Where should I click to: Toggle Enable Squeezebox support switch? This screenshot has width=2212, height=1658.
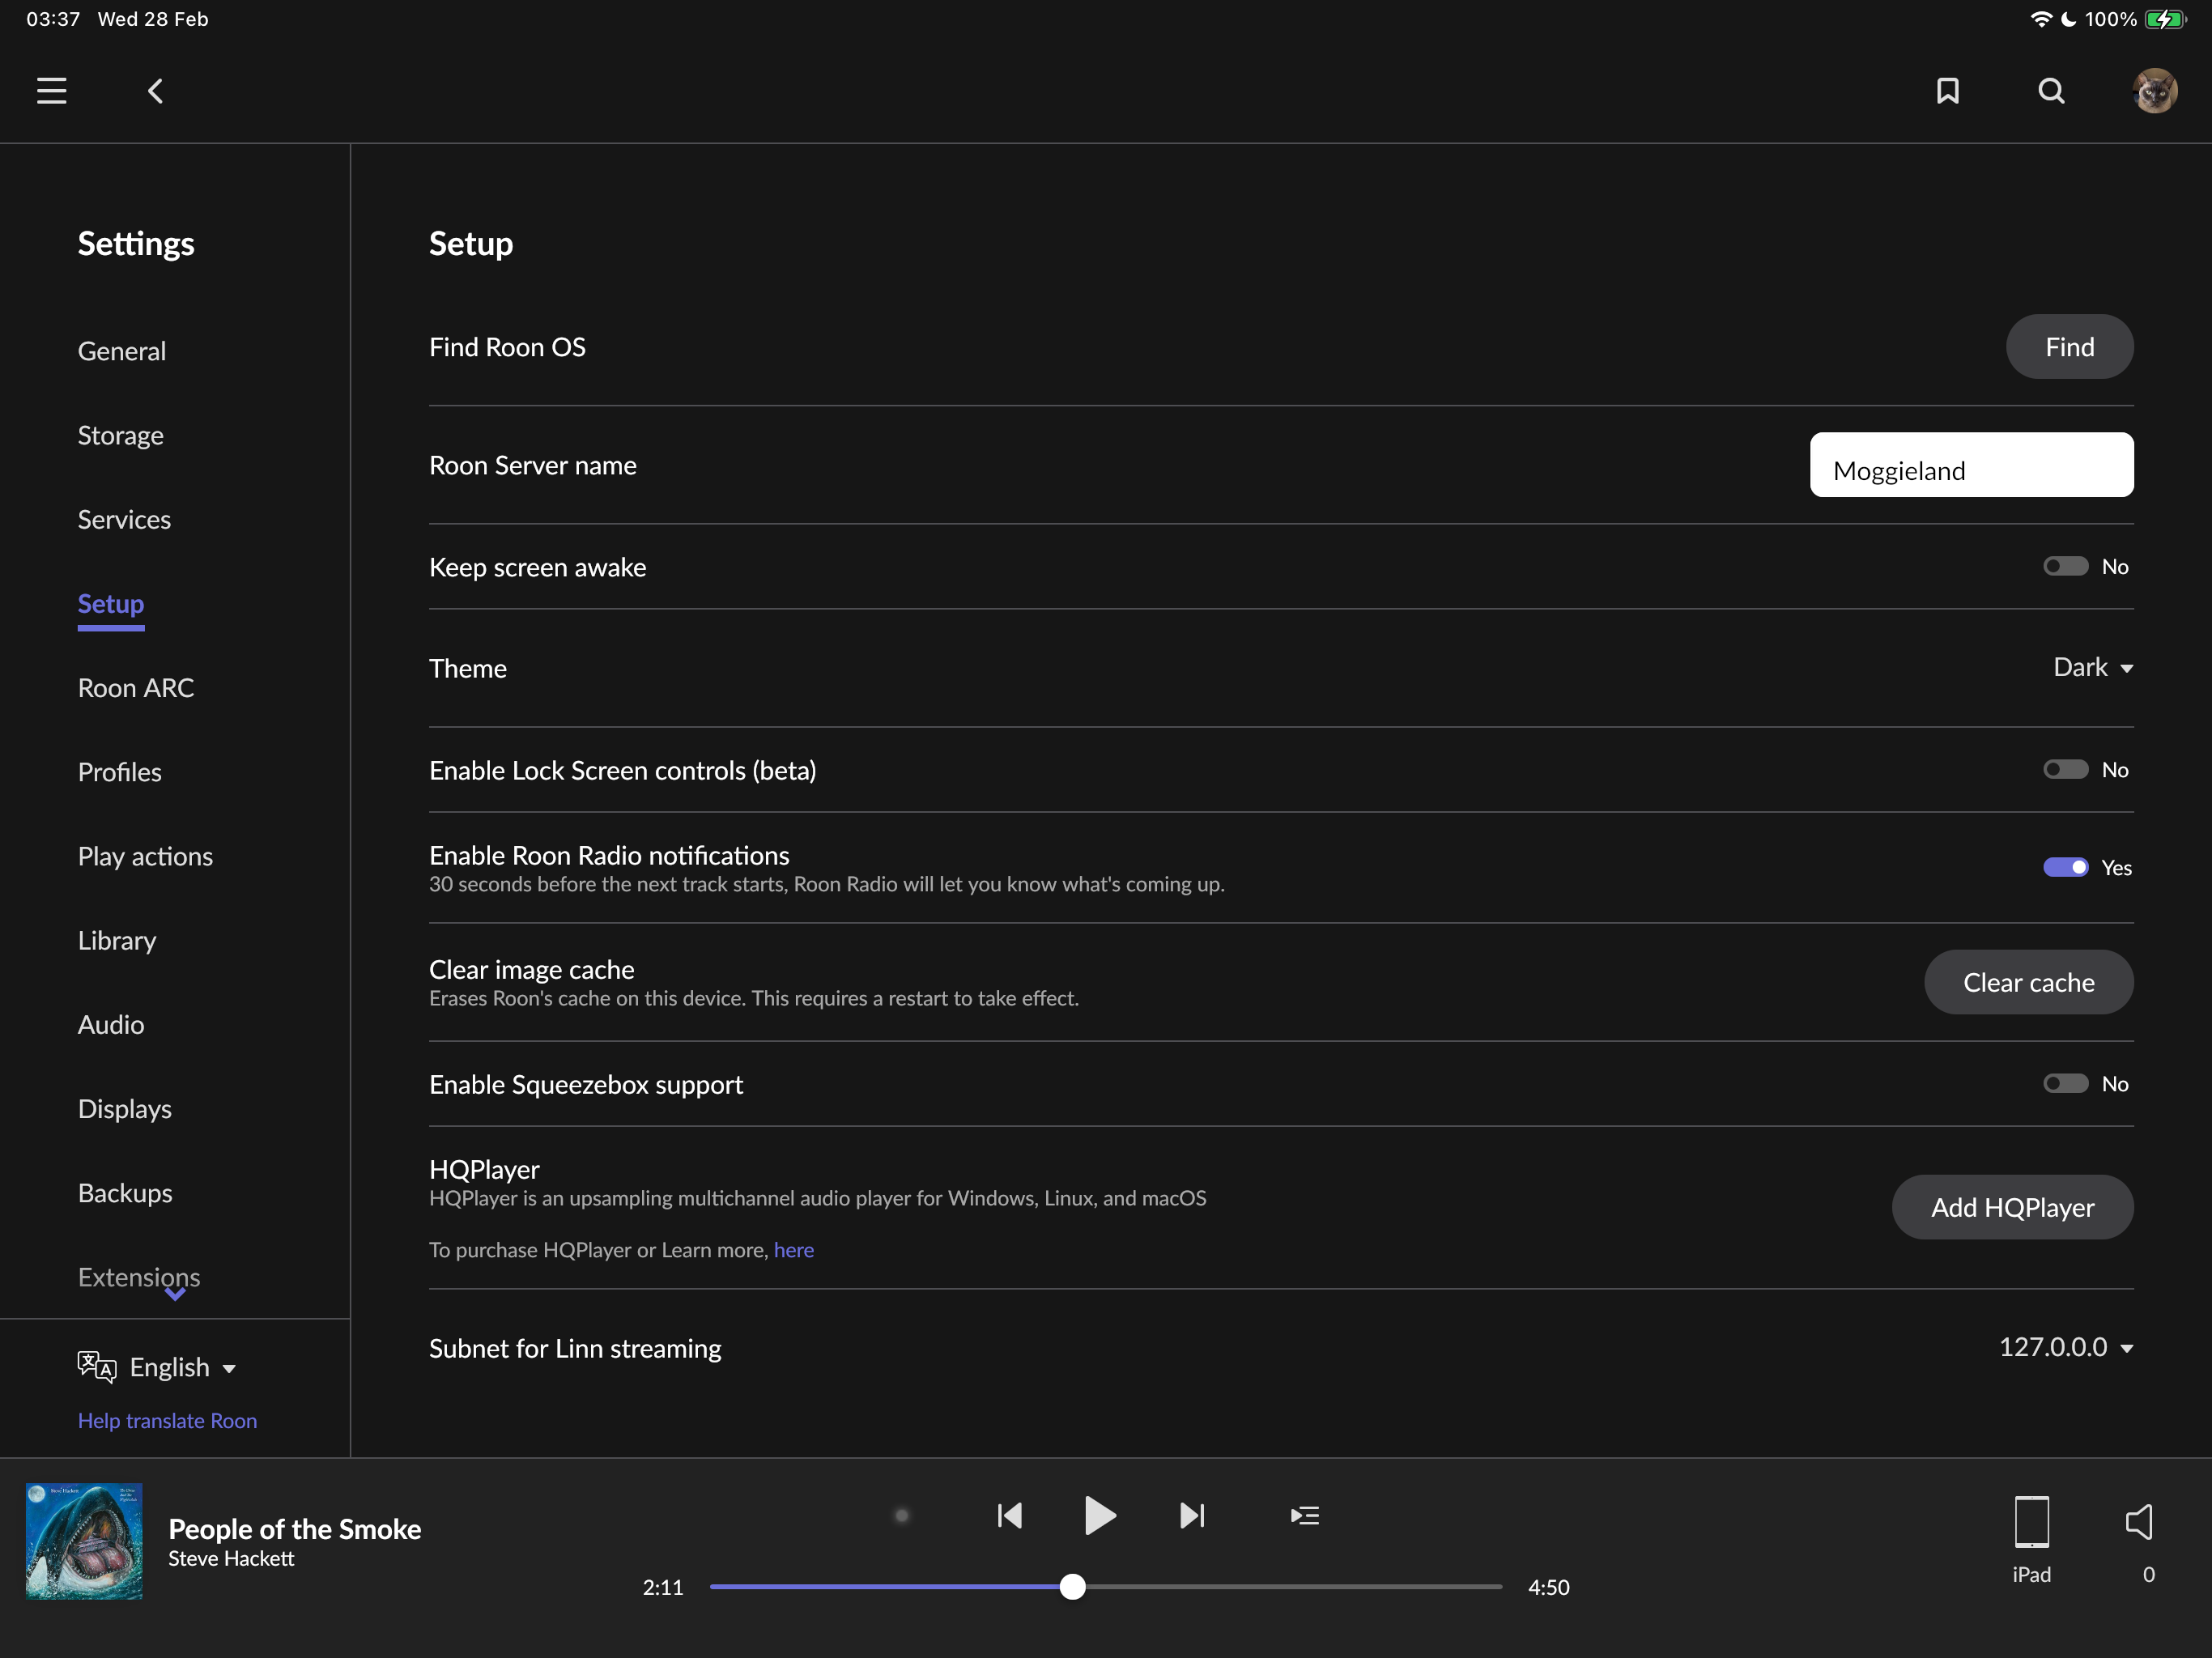(2065, 1083)
